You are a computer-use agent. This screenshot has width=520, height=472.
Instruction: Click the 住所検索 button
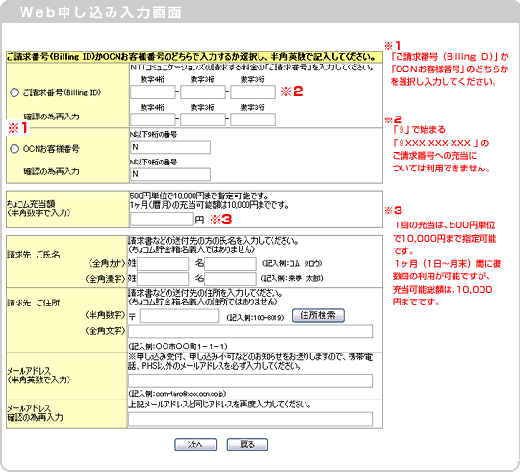coord(318,315)
